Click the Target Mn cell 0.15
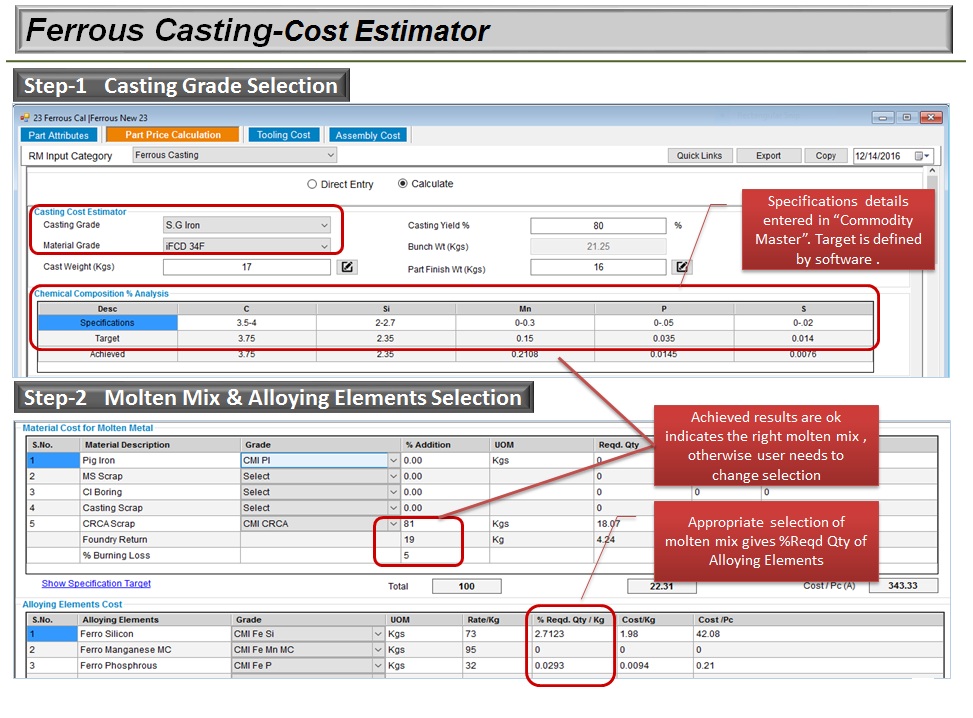Screen dimensions: 973x718 (x=525, y=338)
